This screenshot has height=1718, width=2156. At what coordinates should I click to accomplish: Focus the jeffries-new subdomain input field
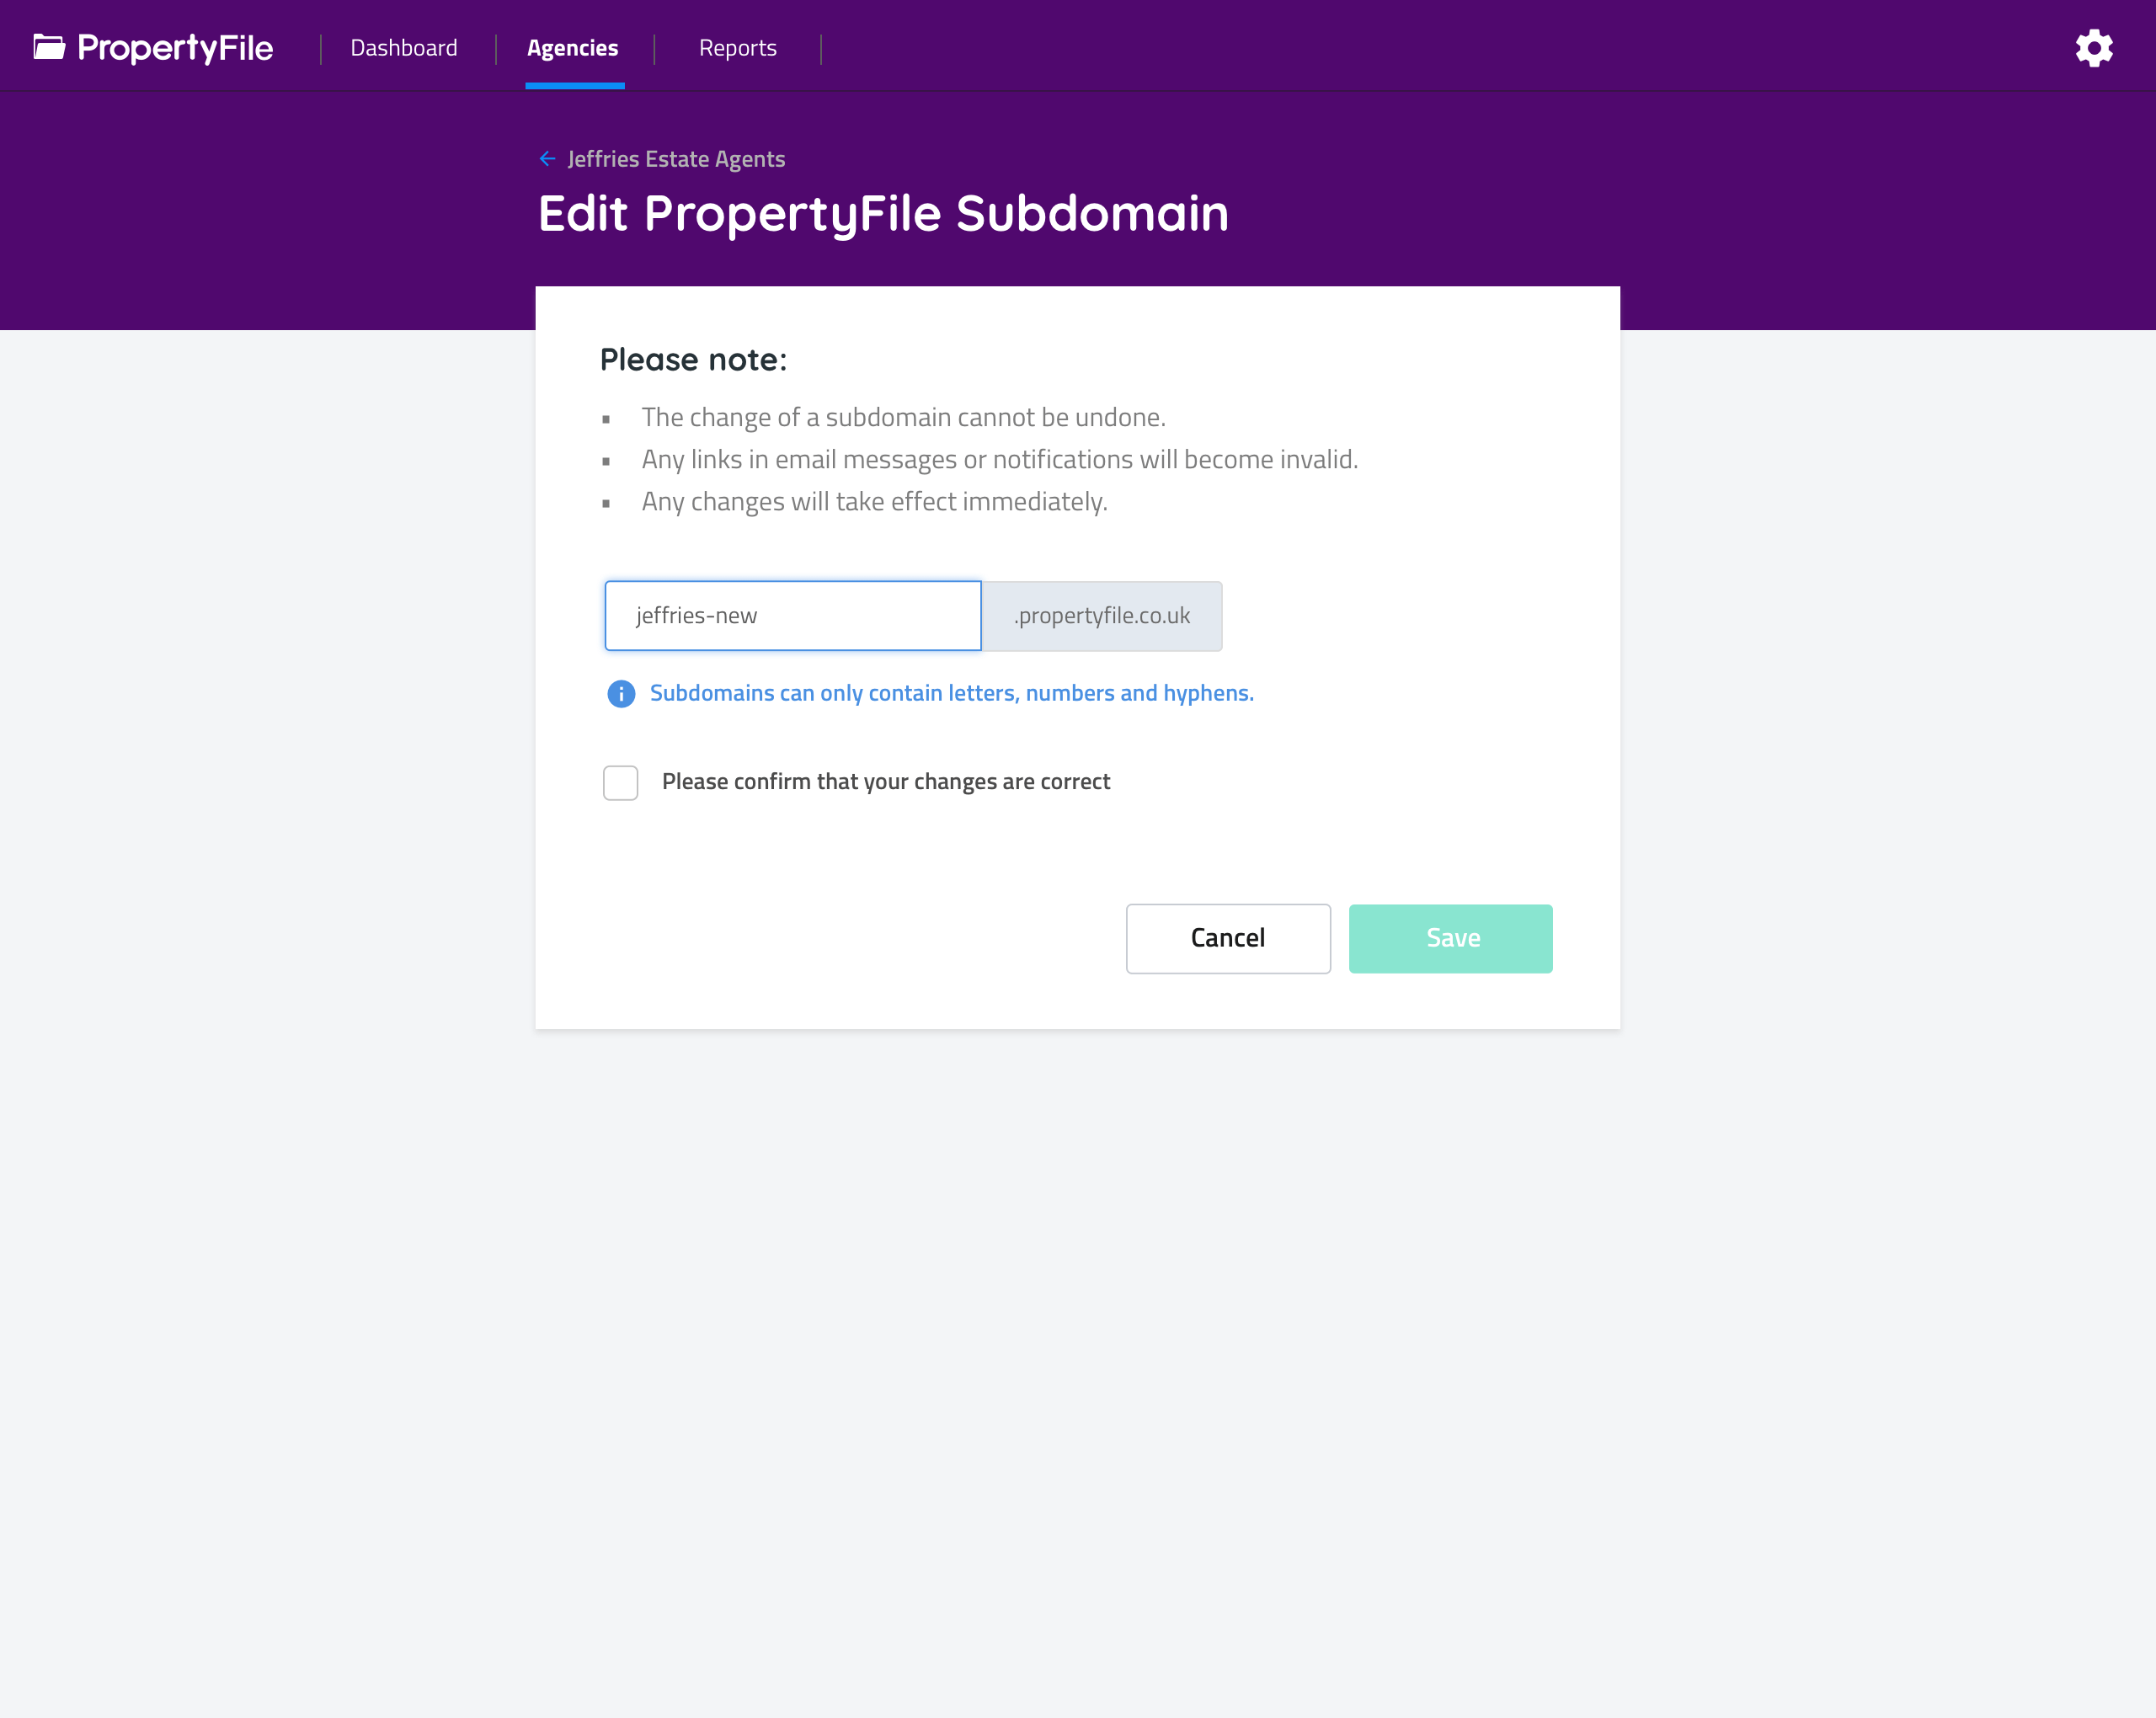(793, 616)
